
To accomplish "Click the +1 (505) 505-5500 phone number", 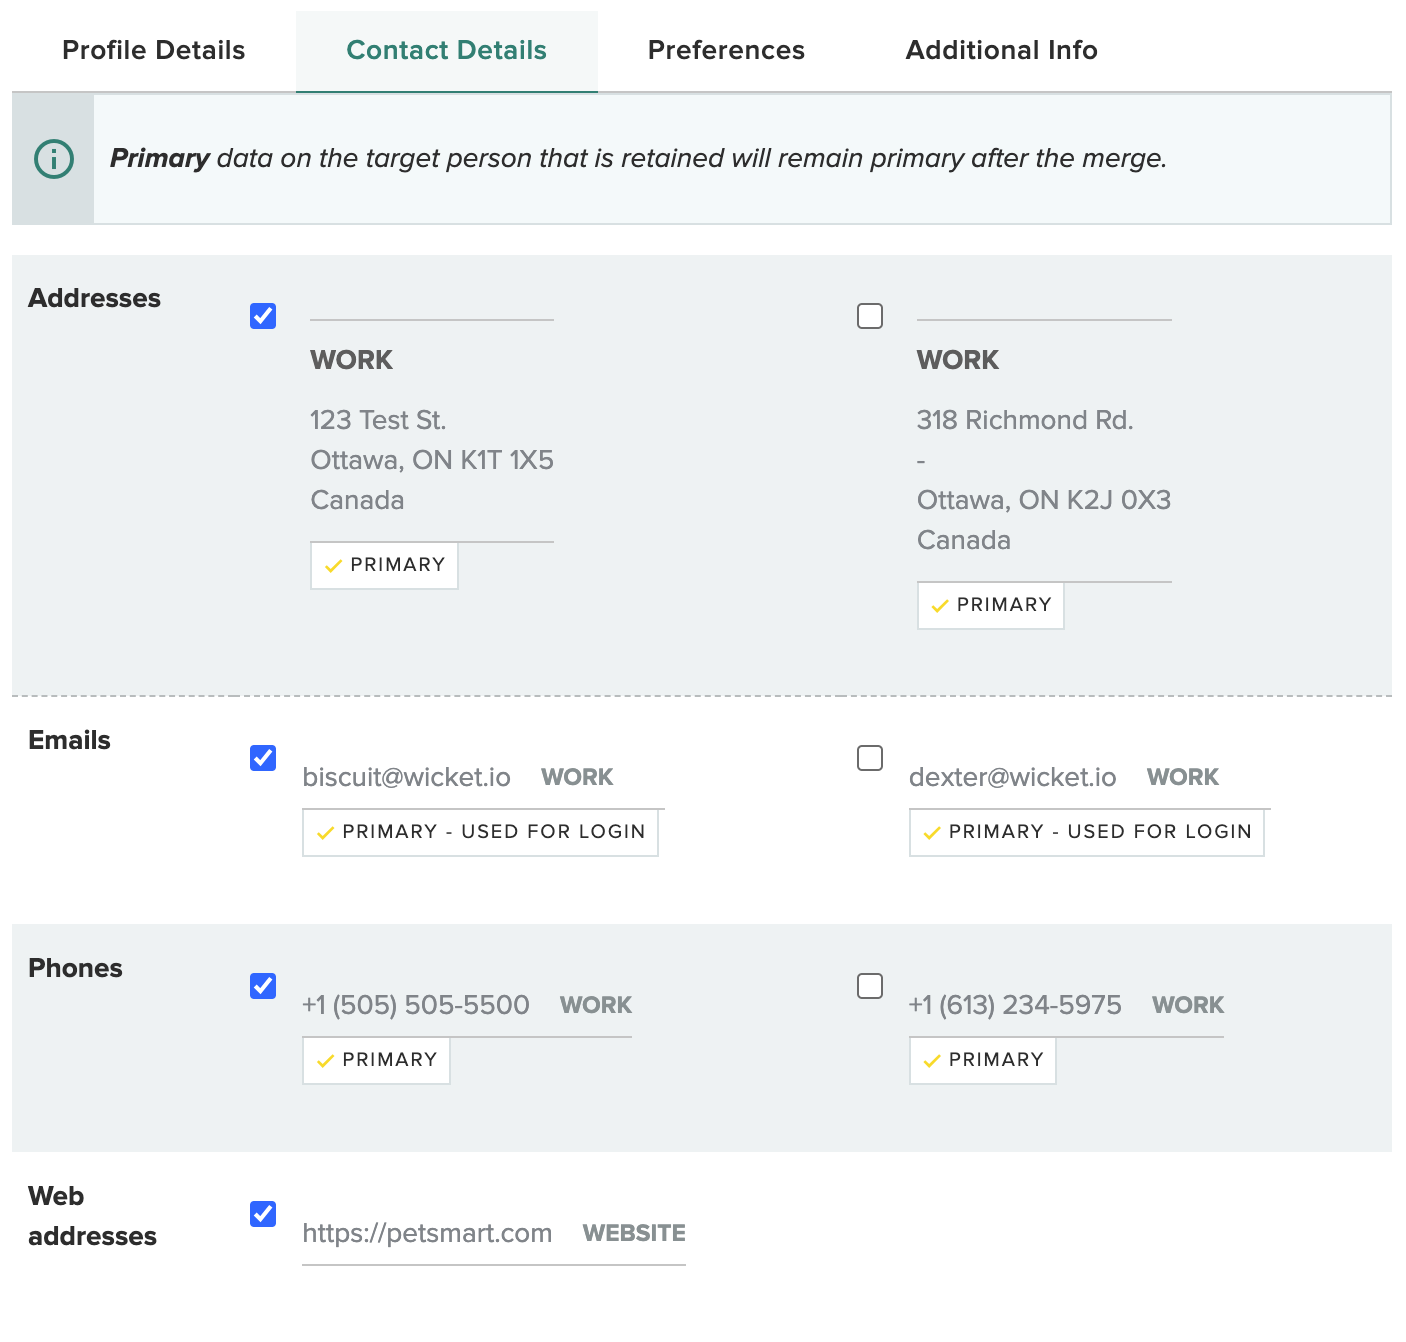I will 416,1005.
